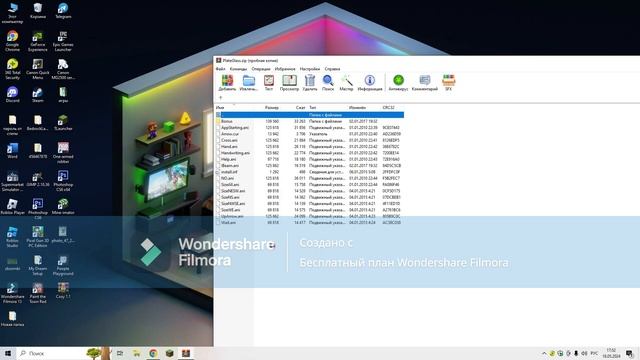
Task: Select the Google Chrome desktop shortcut
Action: 13,41
